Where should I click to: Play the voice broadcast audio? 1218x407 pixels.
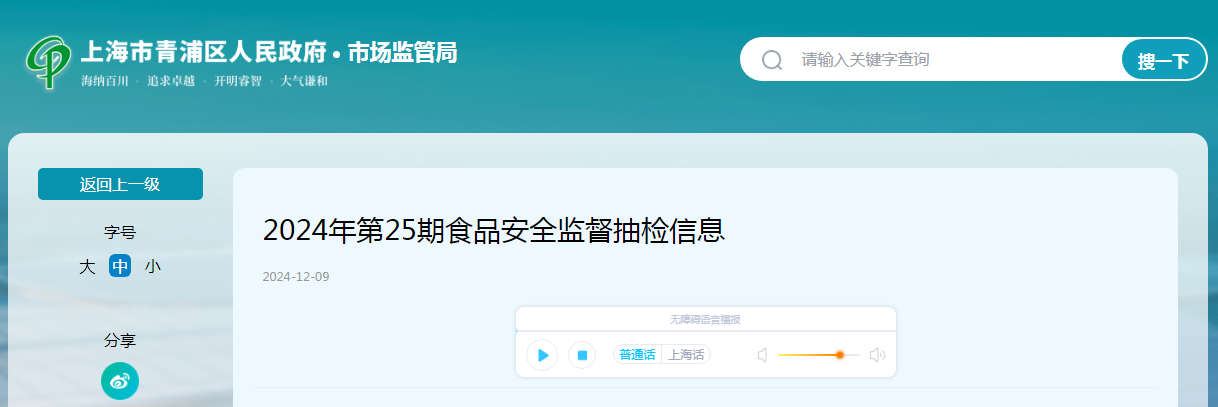(x=542, y=355)
